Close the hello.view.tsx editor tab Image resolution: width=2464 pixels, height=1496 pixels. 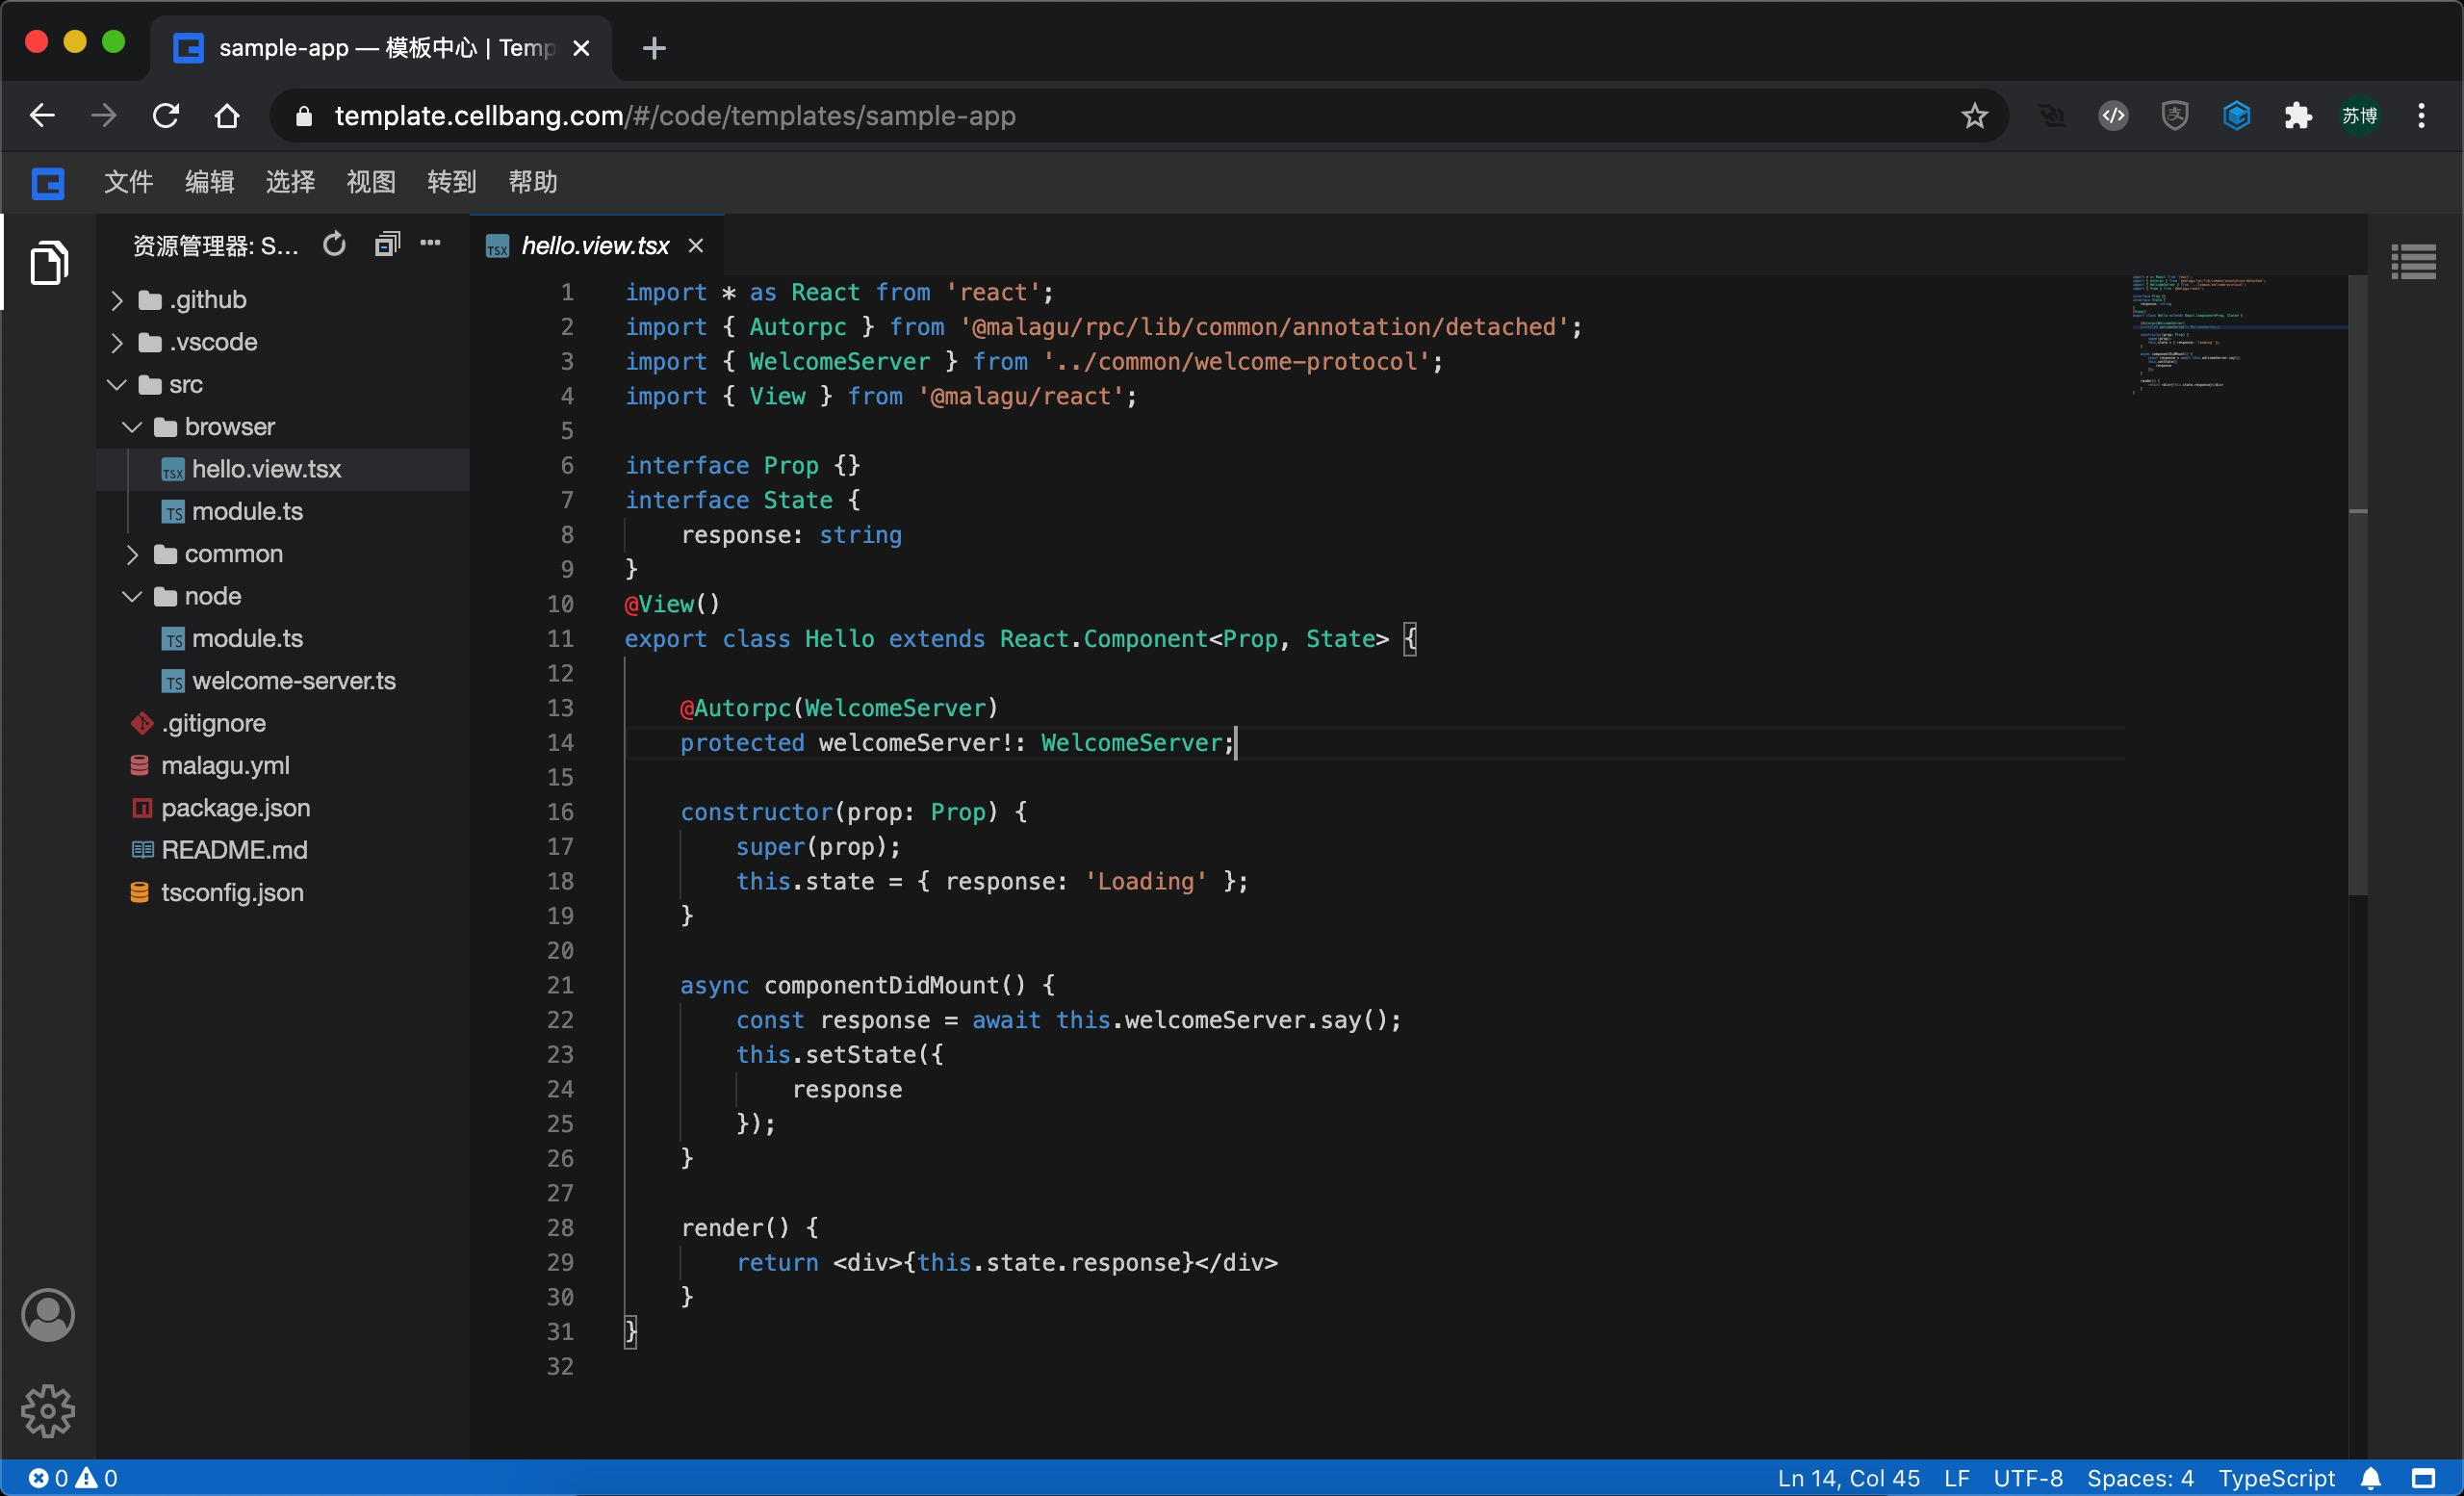click(696, 246)
